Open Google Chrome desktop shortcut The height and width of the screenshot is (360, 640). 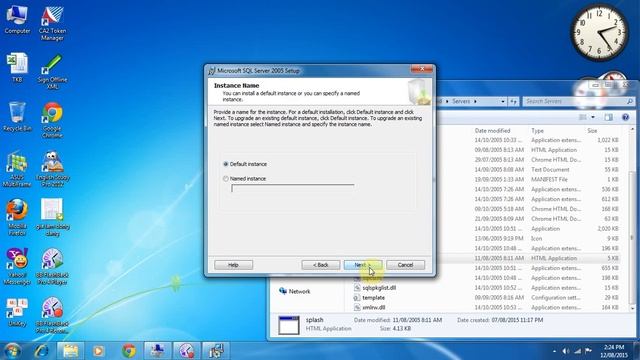click(52, 120)
